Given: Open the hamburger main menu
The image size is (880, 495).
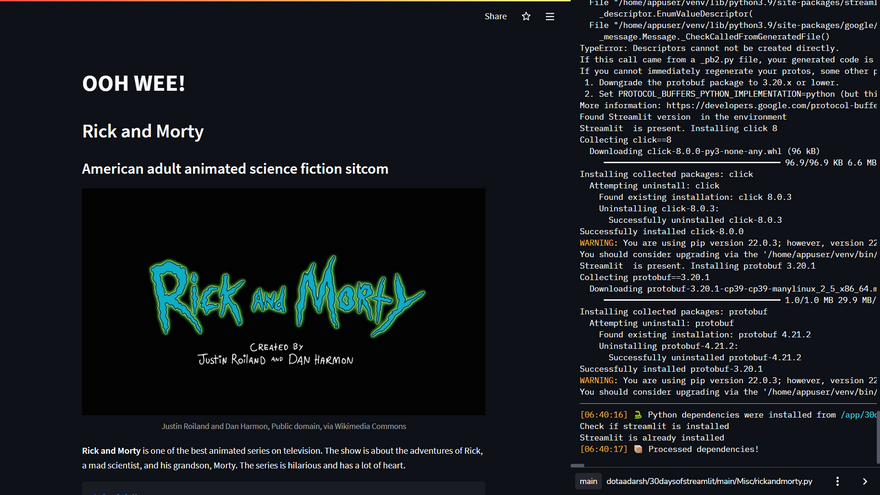Looking at the screenshot, I should (x=550, y=16).
